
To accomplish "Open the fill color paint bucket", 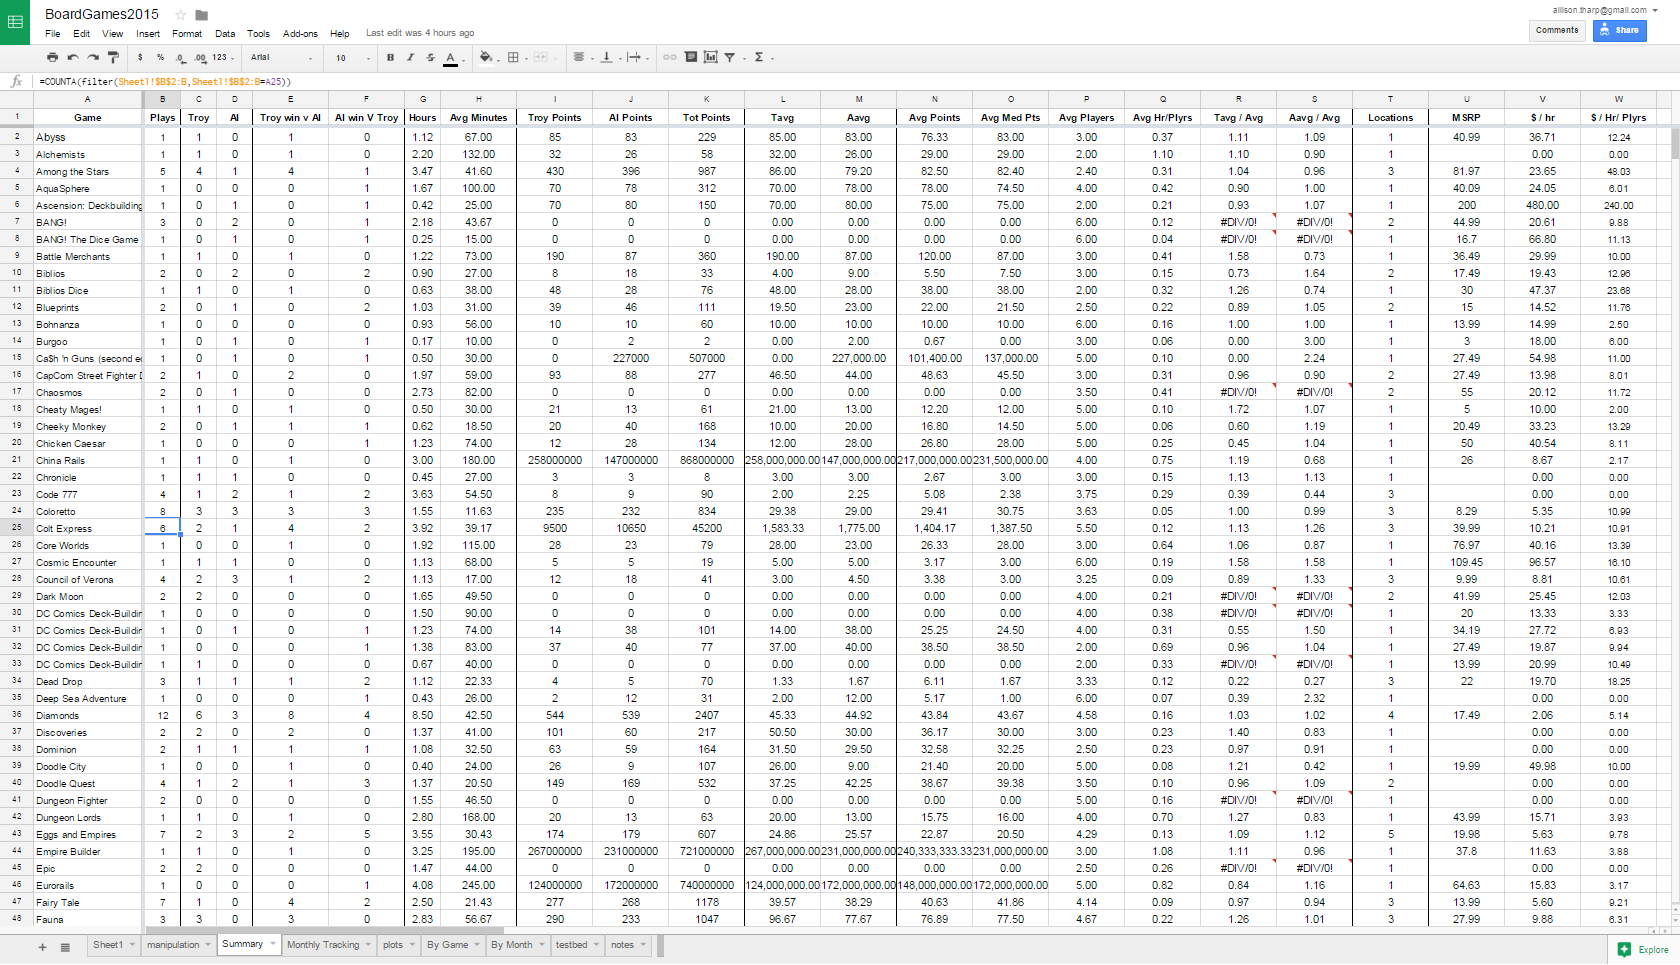I will coord(487,57).
